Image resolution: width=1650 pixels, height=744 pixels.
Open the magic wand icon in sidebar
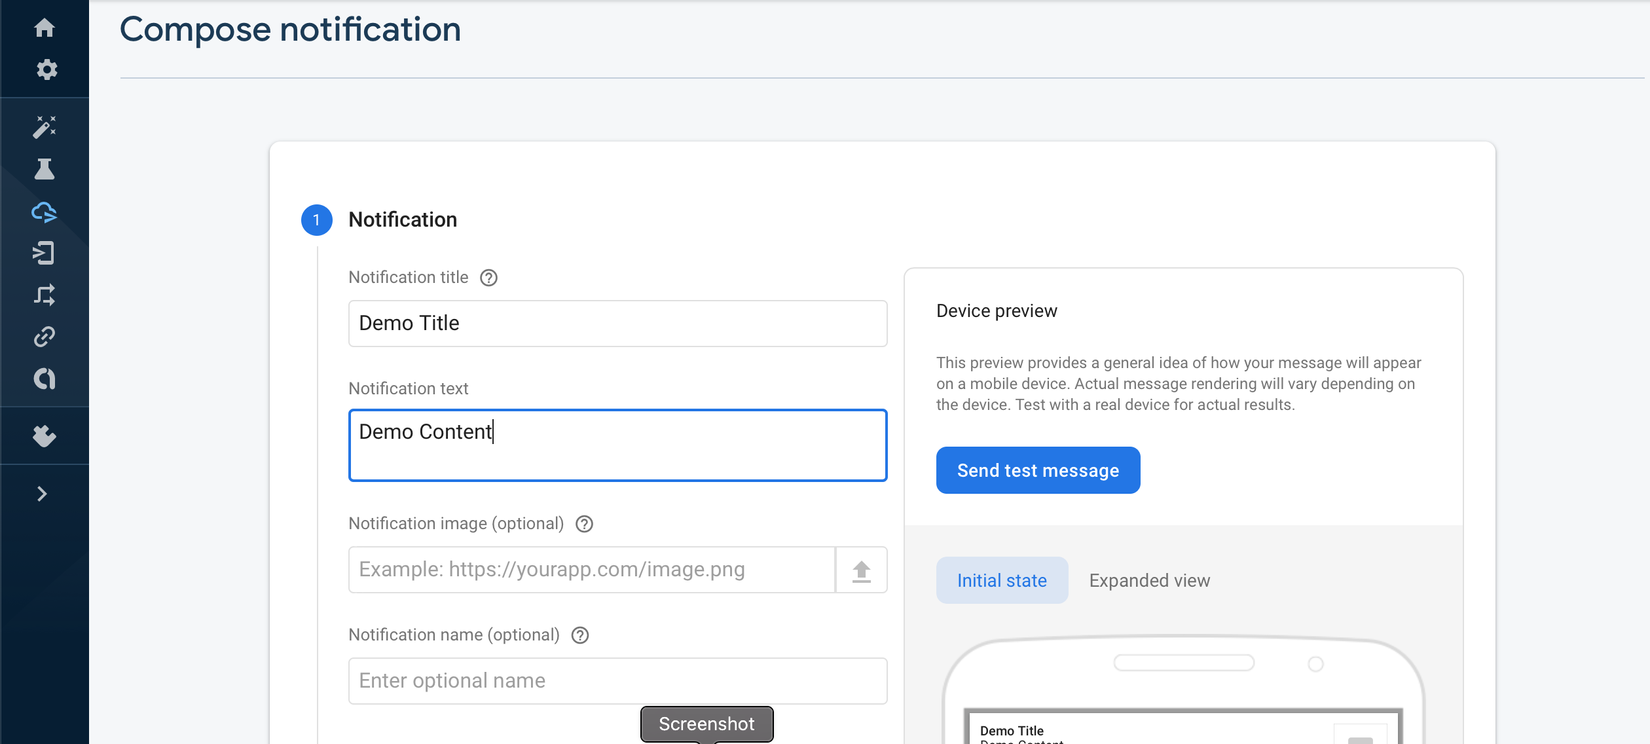(x=44, y=127)
